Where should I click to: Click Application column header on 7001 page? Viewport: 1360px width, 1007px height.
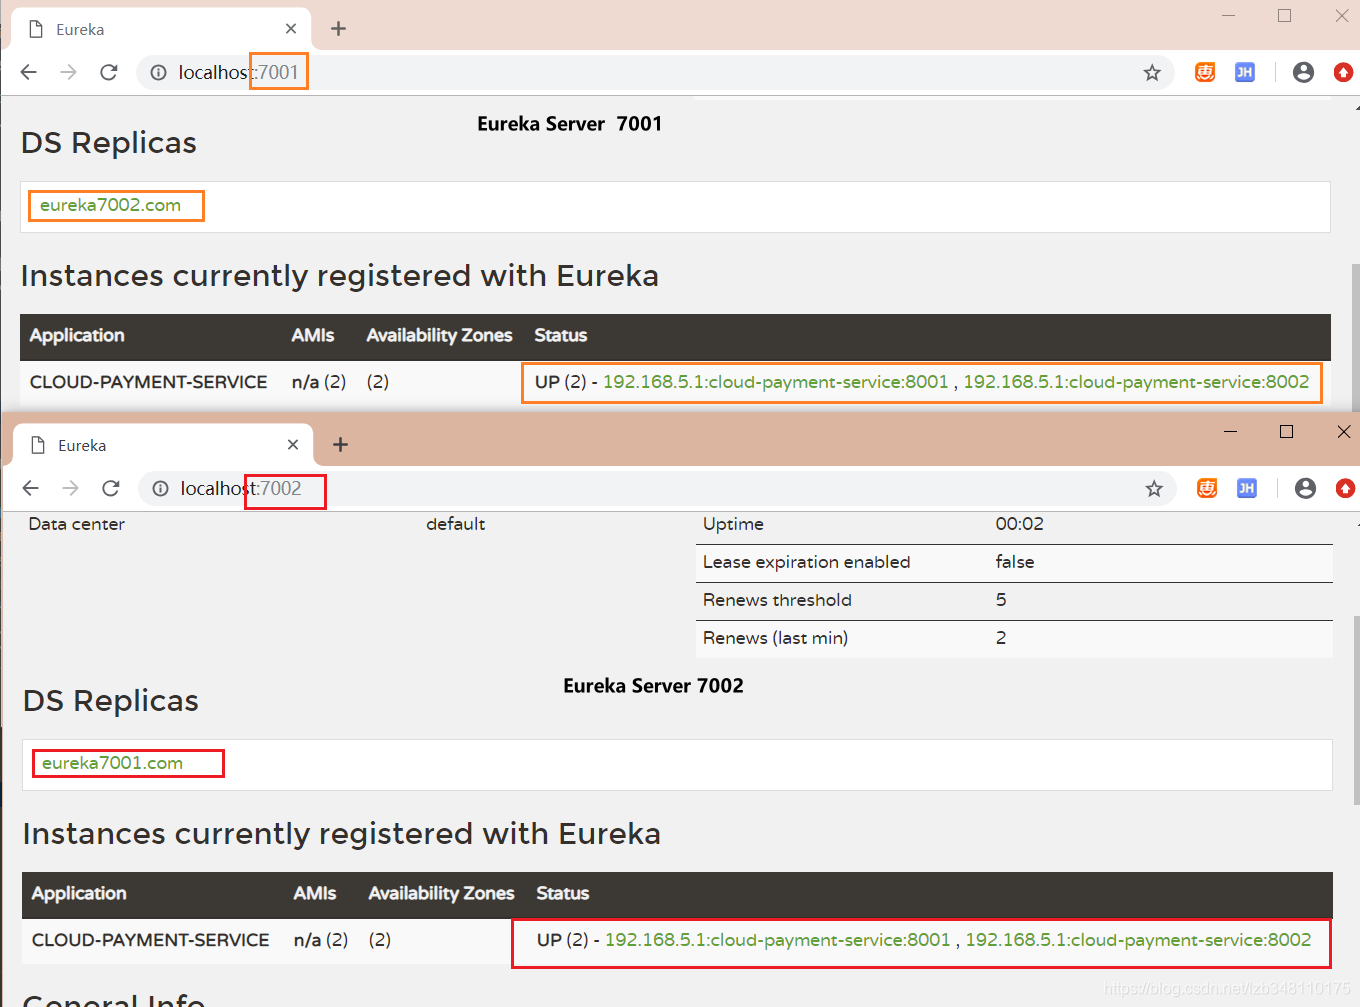[x=77, y=336]
